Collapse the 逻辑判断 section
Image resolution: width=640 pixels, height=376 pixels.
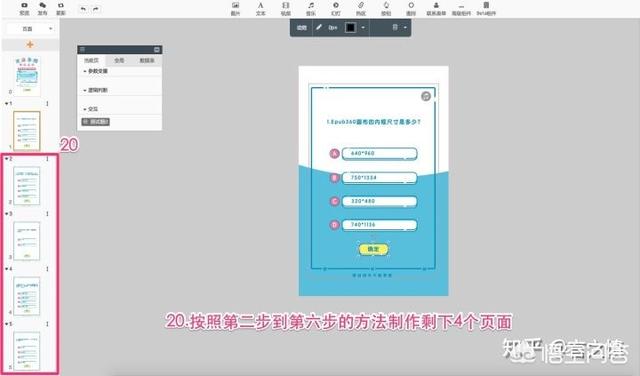pos(85,90)
